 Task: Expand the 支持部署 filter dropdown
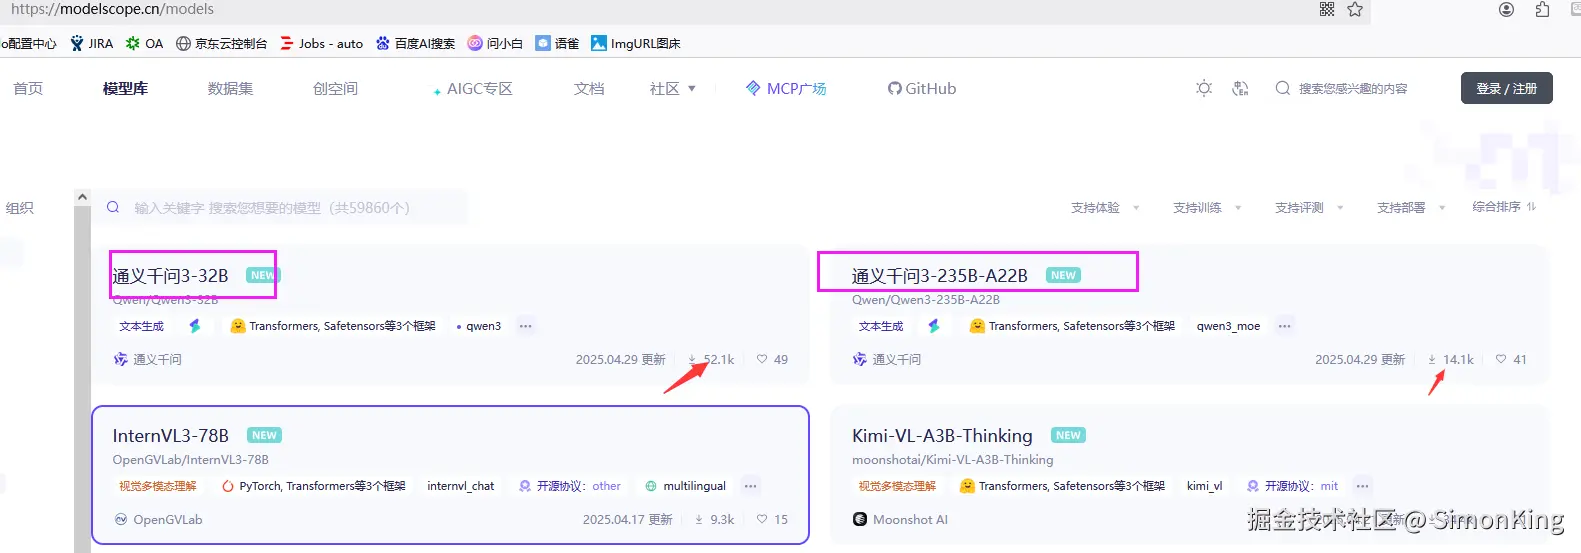1411,207
